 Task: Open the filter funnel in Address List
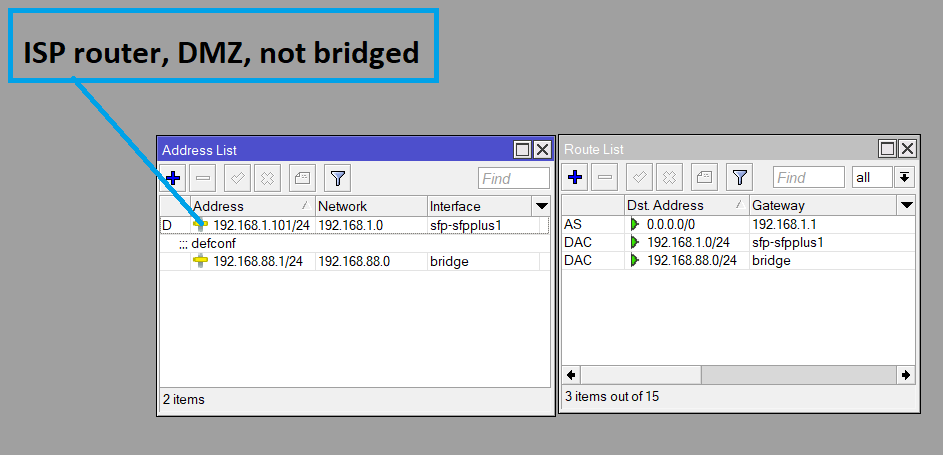point(337,178)
